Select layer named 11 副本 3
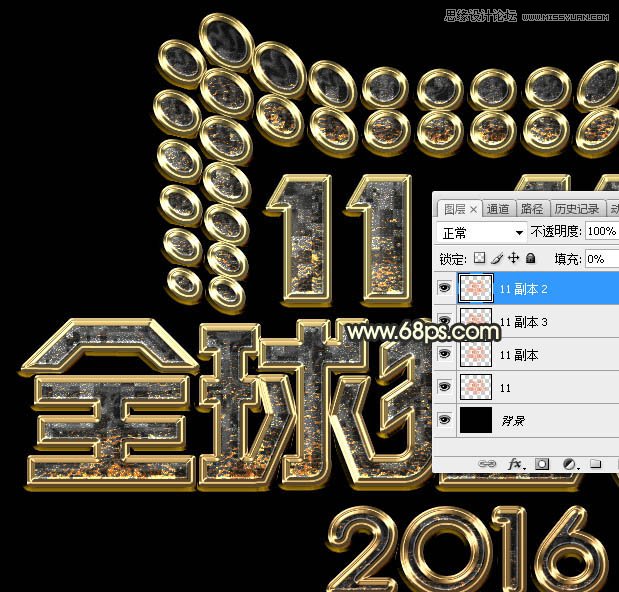Screen dimensions: 619x592 tap(523, 322)
